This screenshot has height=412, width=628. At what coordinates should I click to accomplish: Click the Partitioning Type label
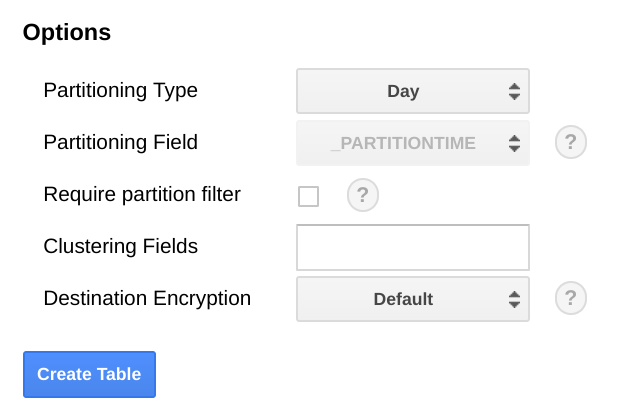click(x=121, y=90)
